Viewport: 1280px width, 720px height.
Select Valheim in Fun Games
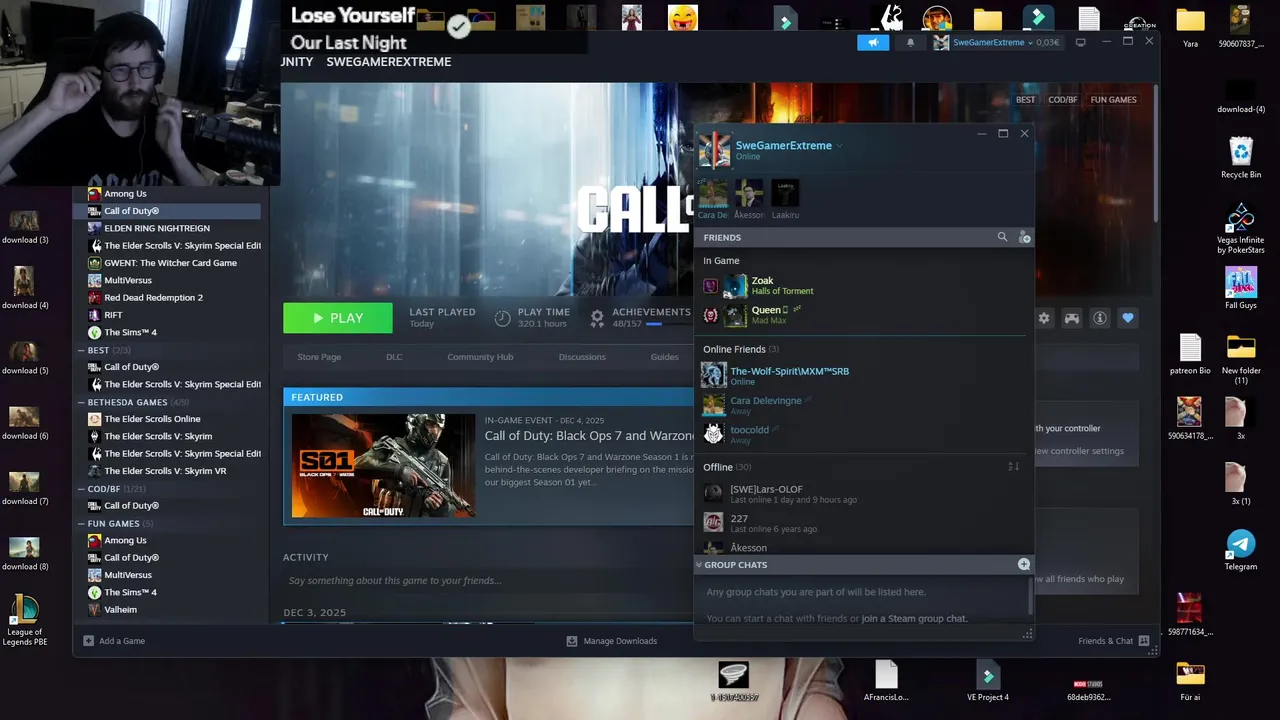[x=120, y=609]
